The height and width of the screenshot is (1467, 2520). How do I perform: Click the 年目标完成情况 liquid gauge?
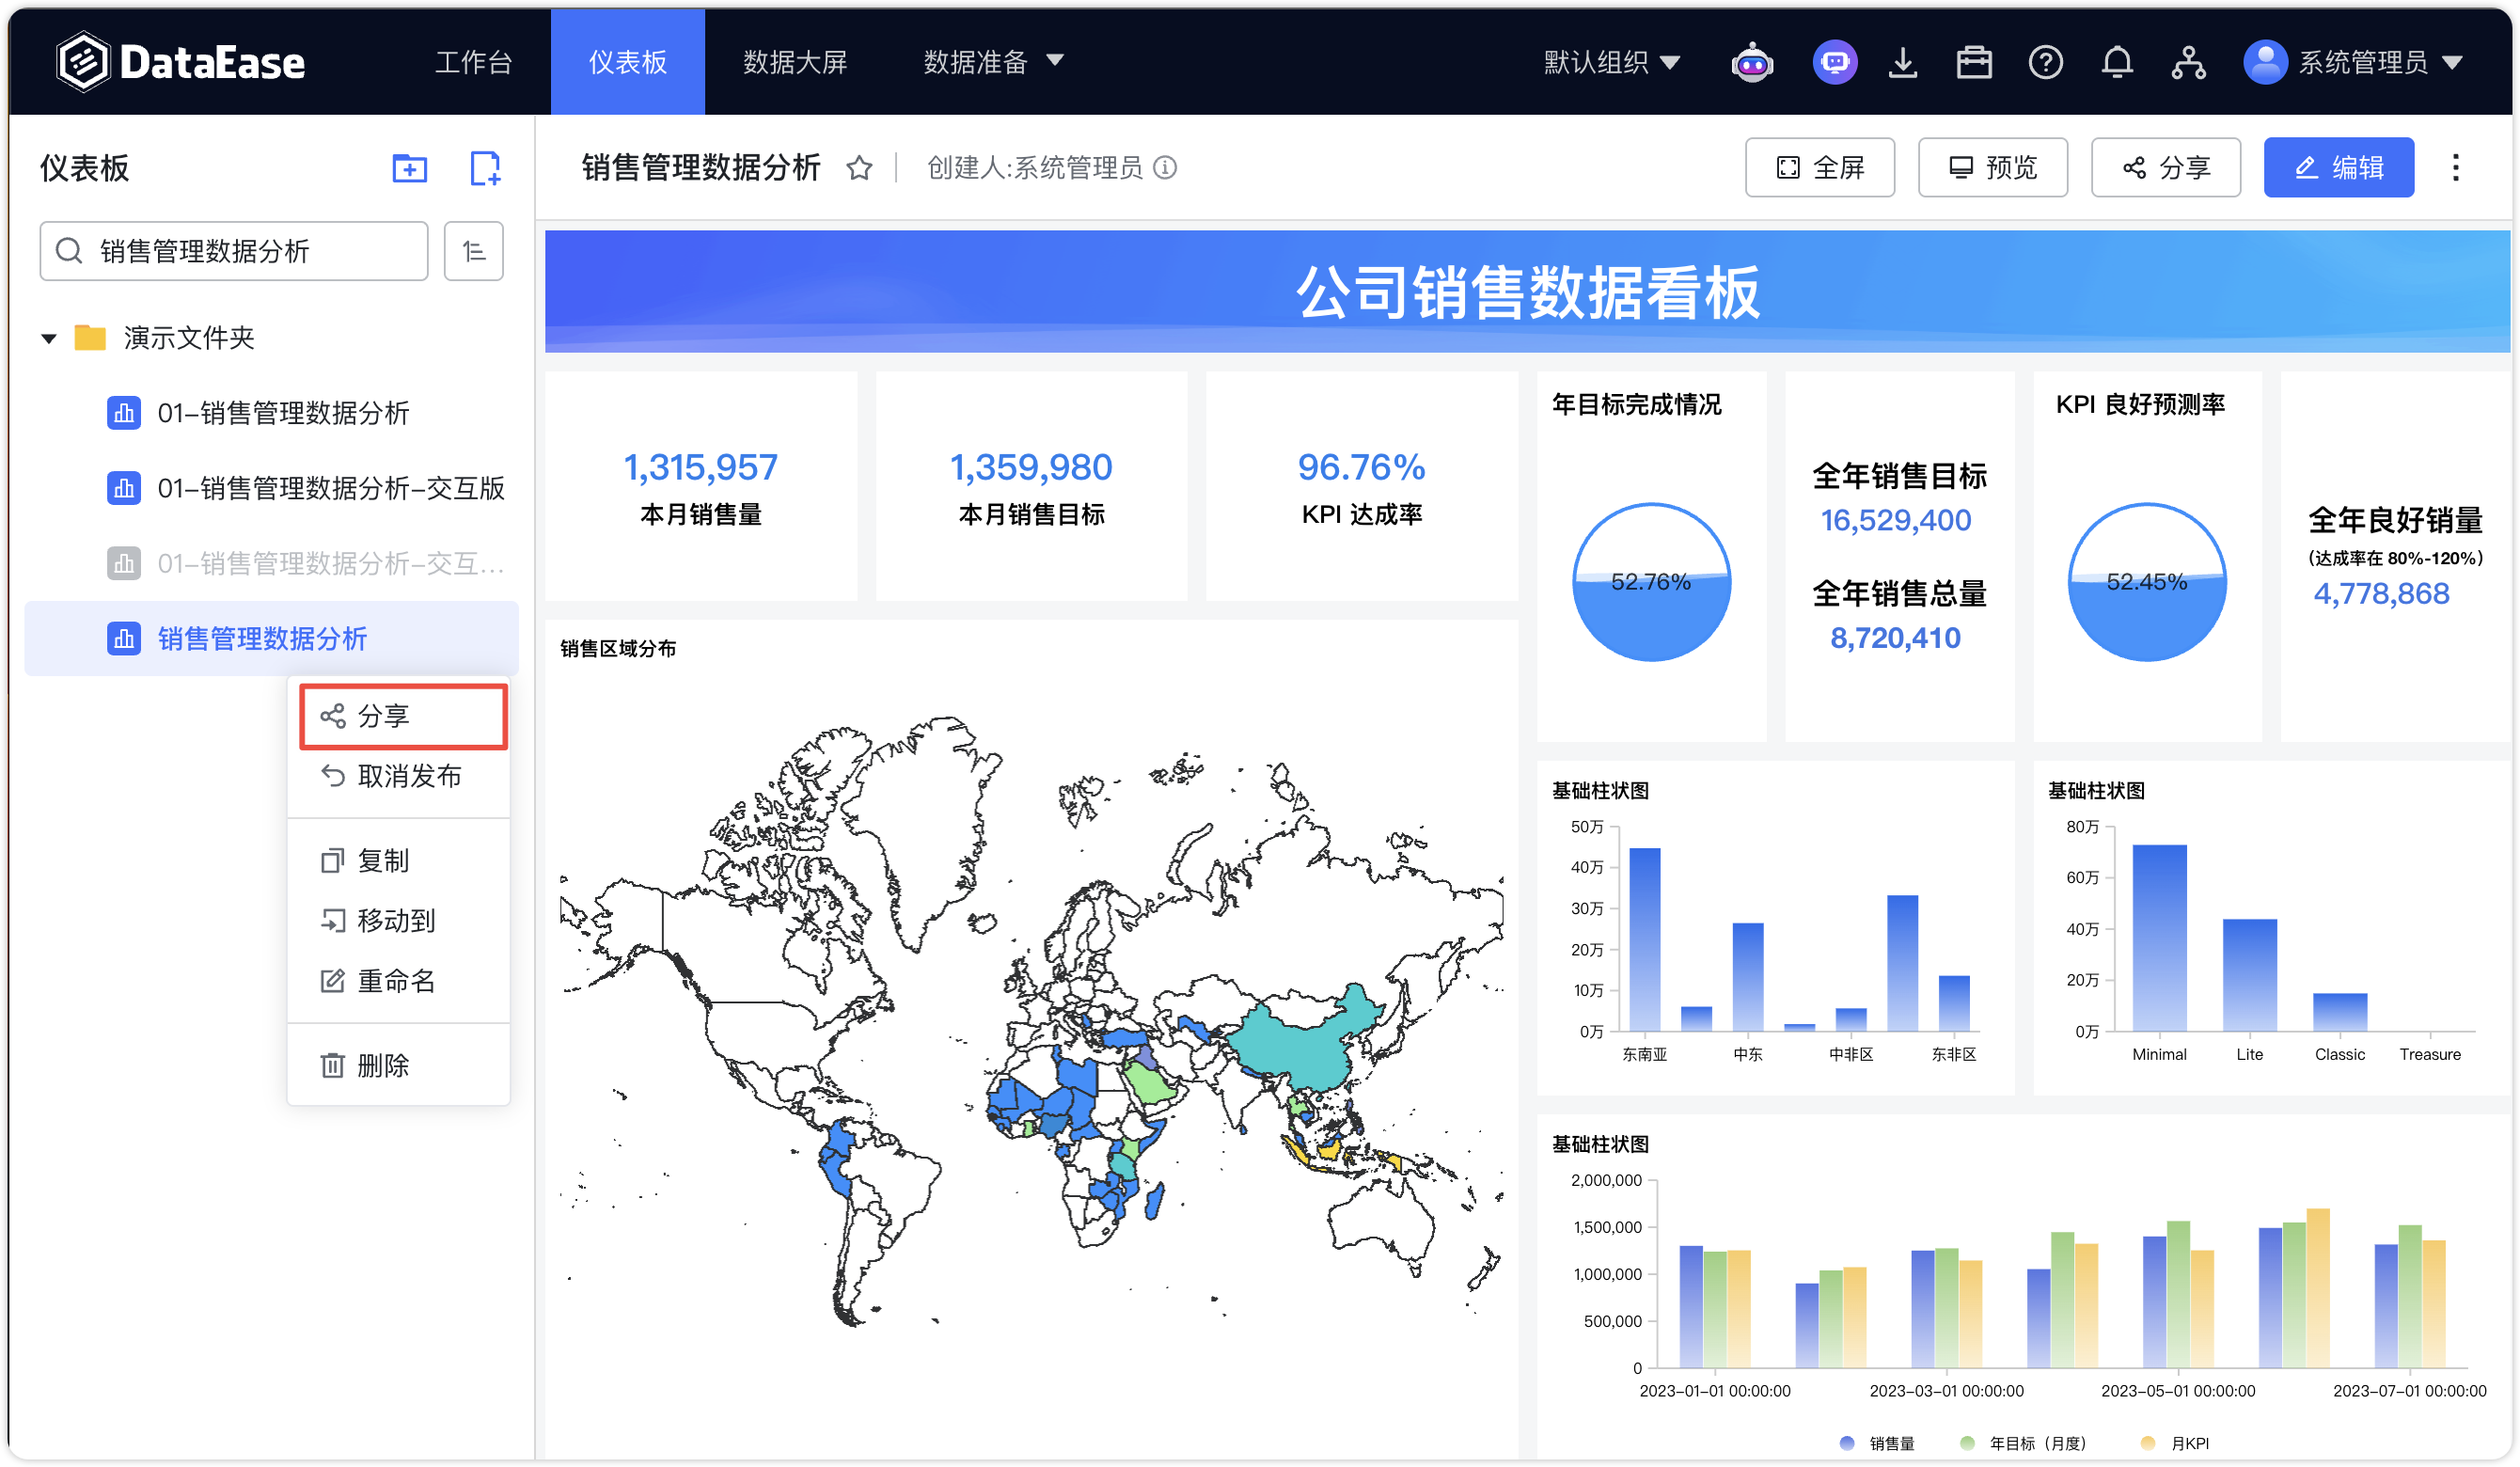tap(1651, 581)
